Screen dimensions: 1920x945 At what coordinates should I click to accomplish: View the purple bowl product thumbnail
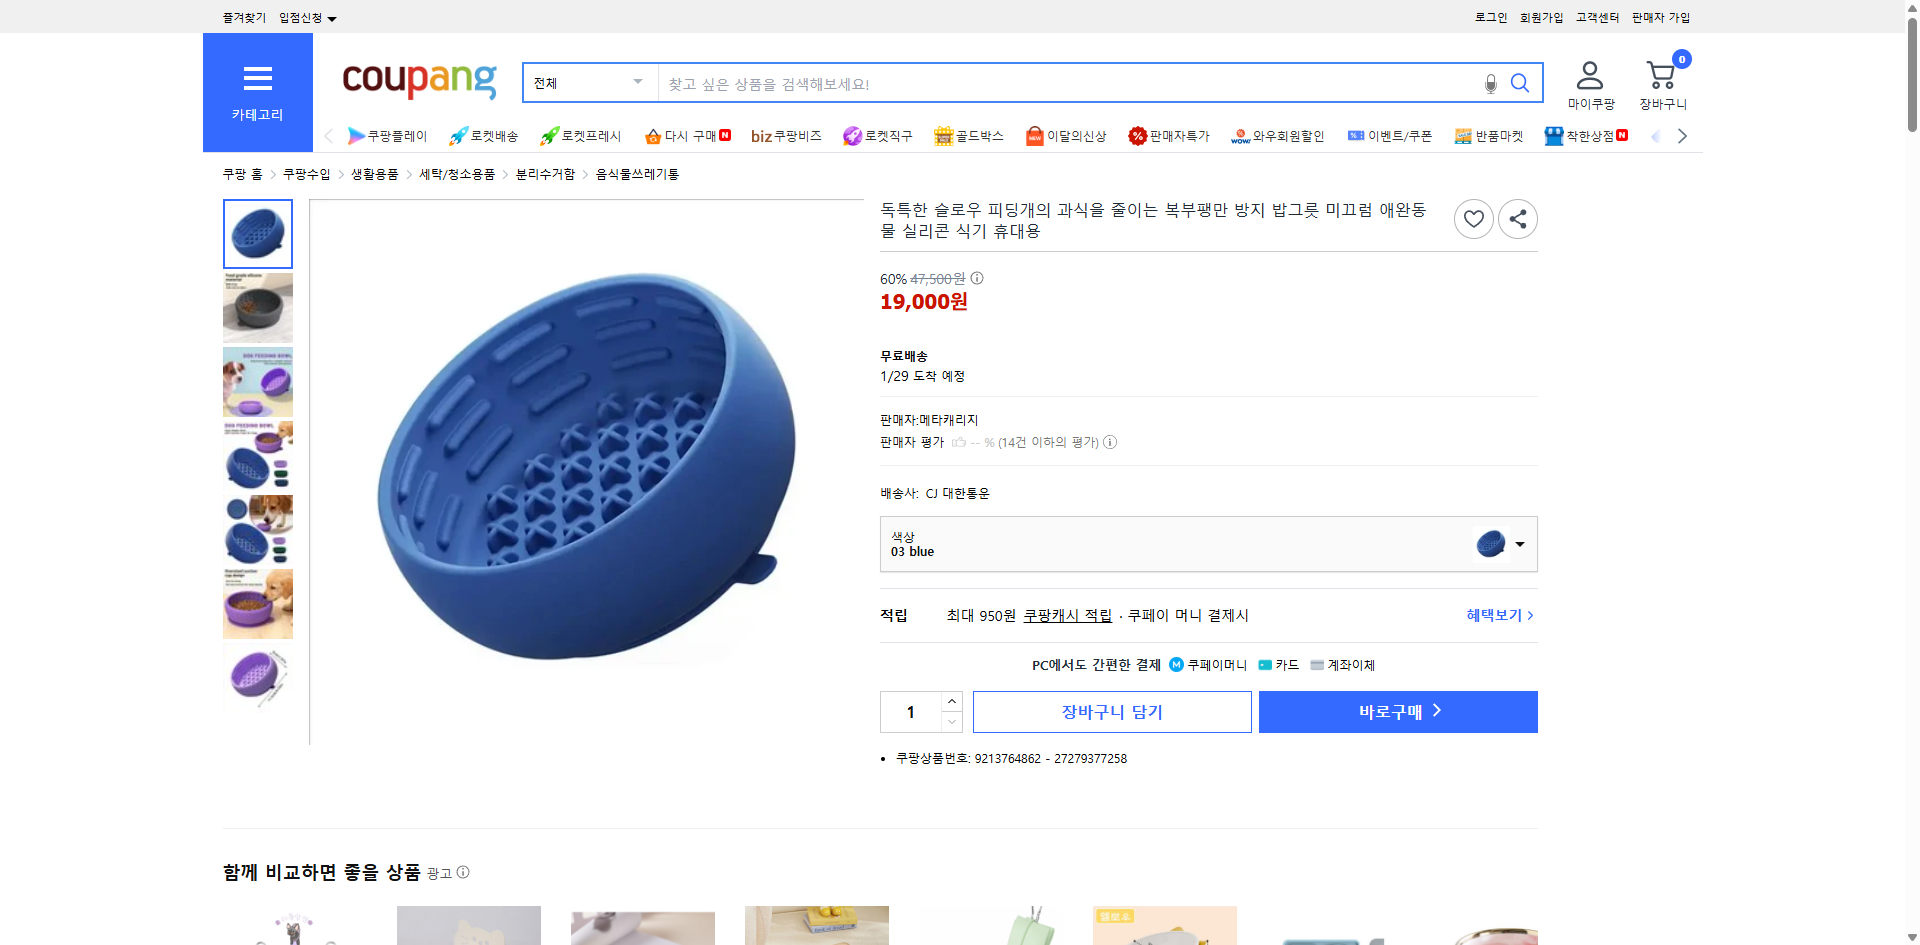point(257,678)
